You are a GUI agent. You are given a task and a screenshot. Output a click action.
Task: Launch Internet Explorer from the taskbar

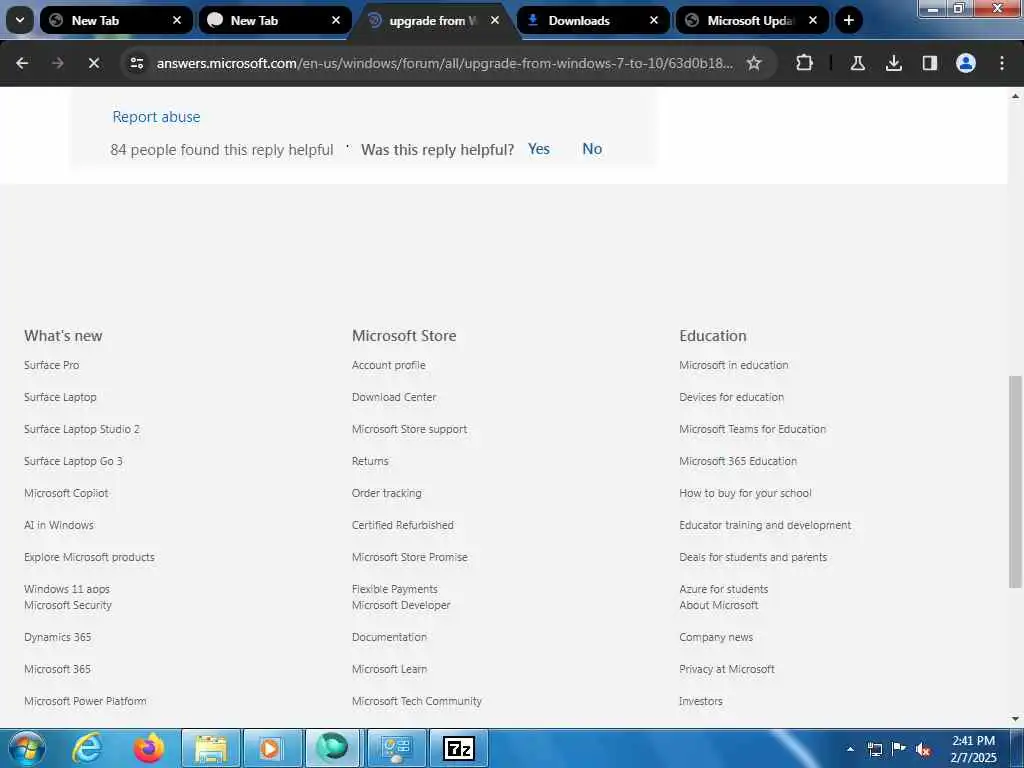point(87,748)
